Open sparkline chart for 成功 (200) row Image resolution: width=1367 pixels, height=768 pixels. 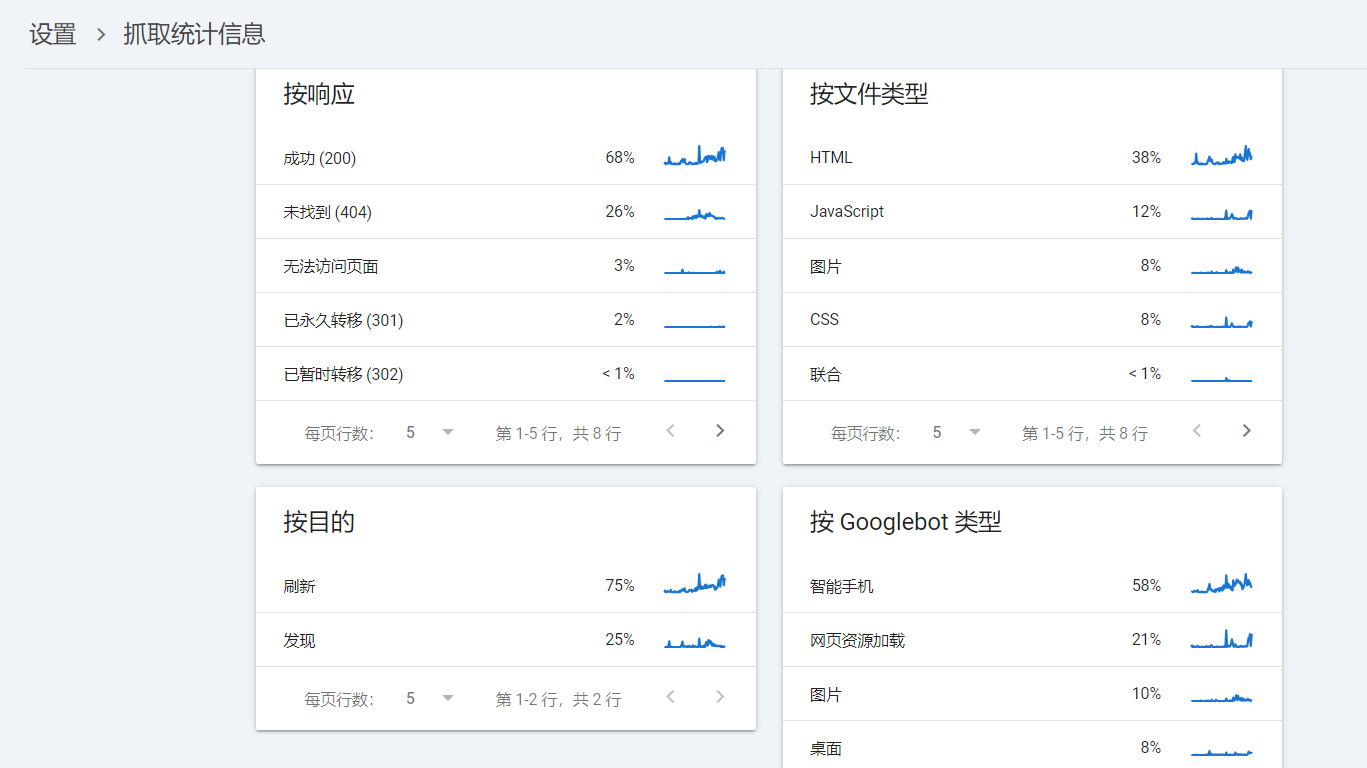click(694, 157)
